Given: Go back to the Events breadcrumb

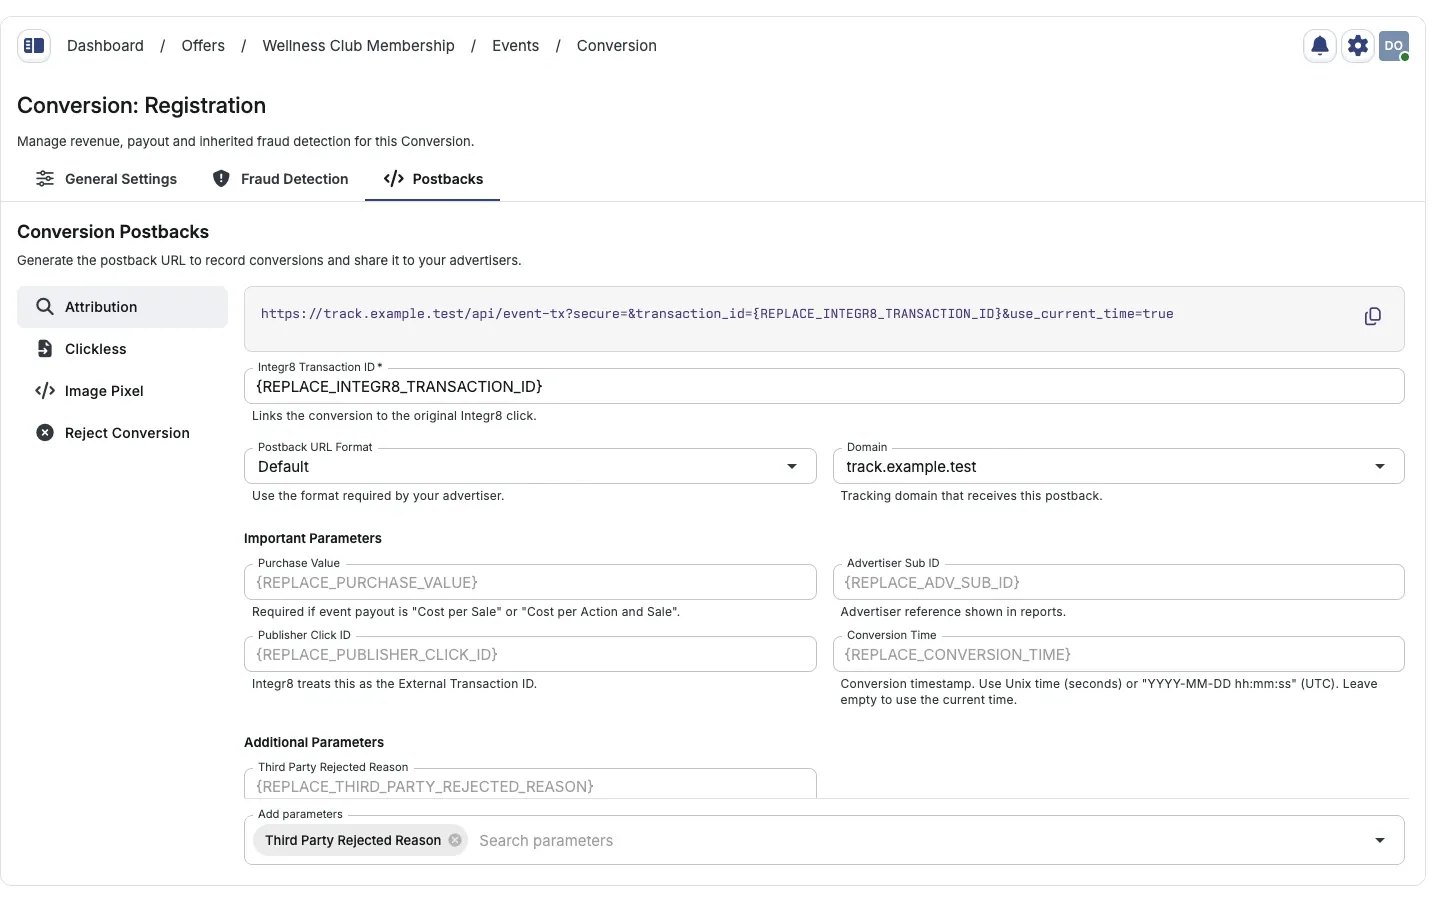Looking at the screenshot, I should click(515, 46).
